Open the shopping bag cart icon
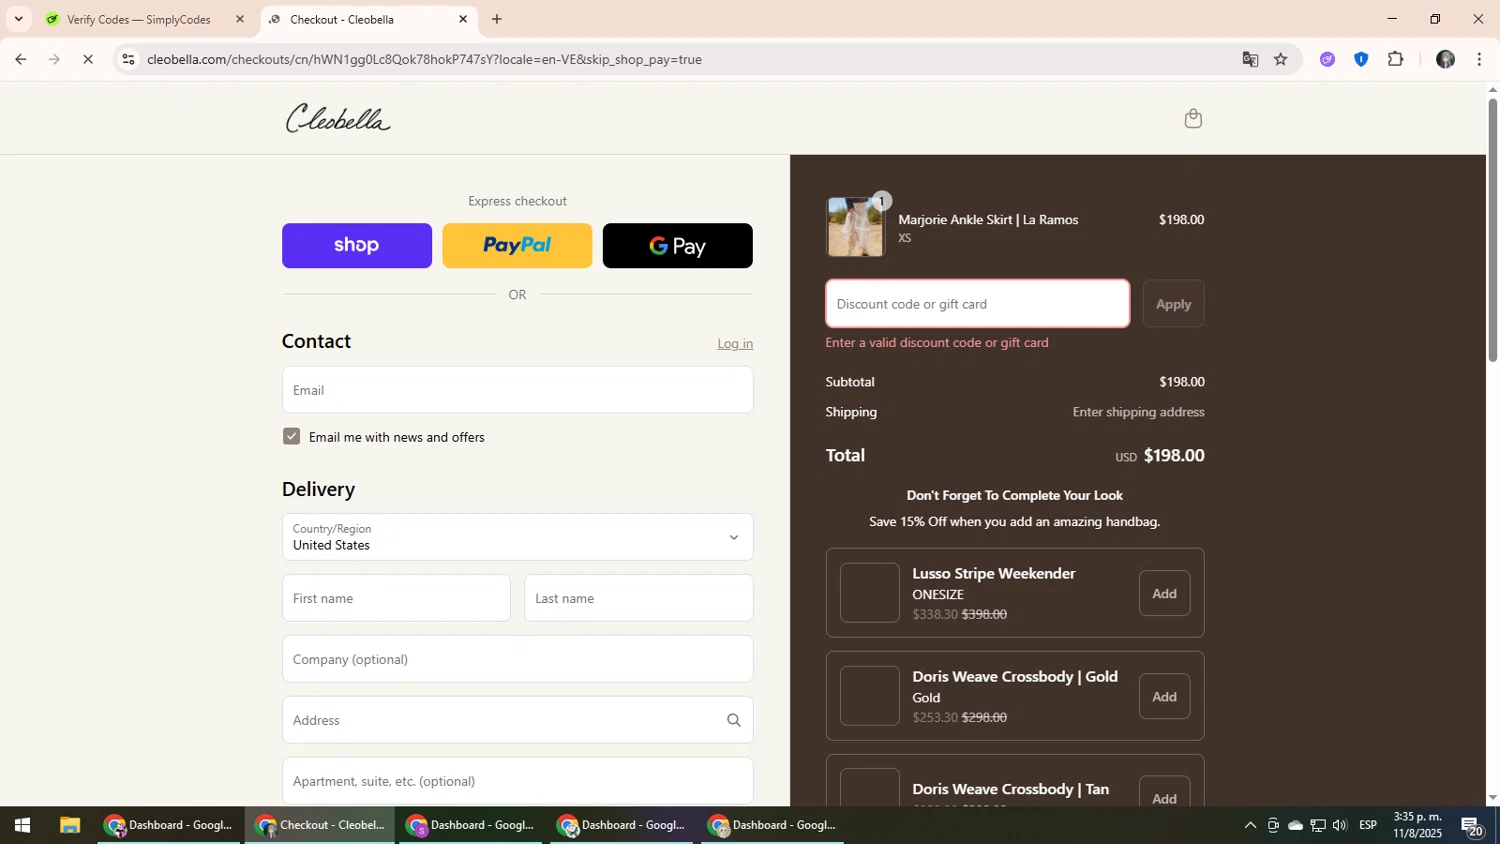Viewport: 1500px width, 844px height. [1192, 119]
